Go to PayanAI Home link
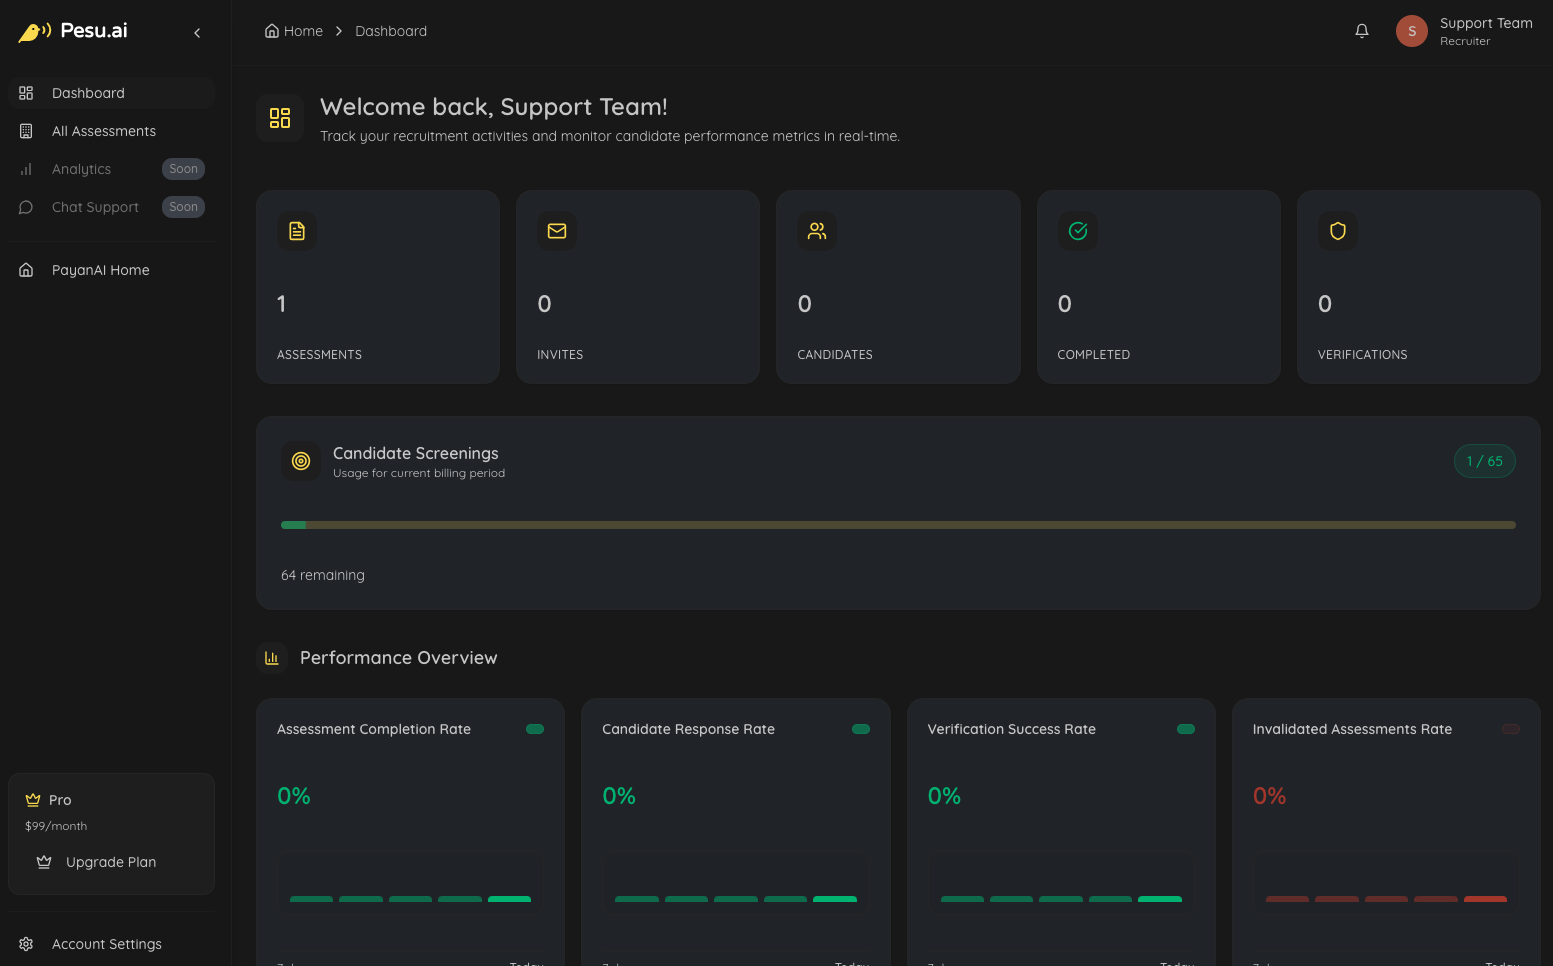The width and height of the screenshot is (1553, 966). (x=101, y=270)
